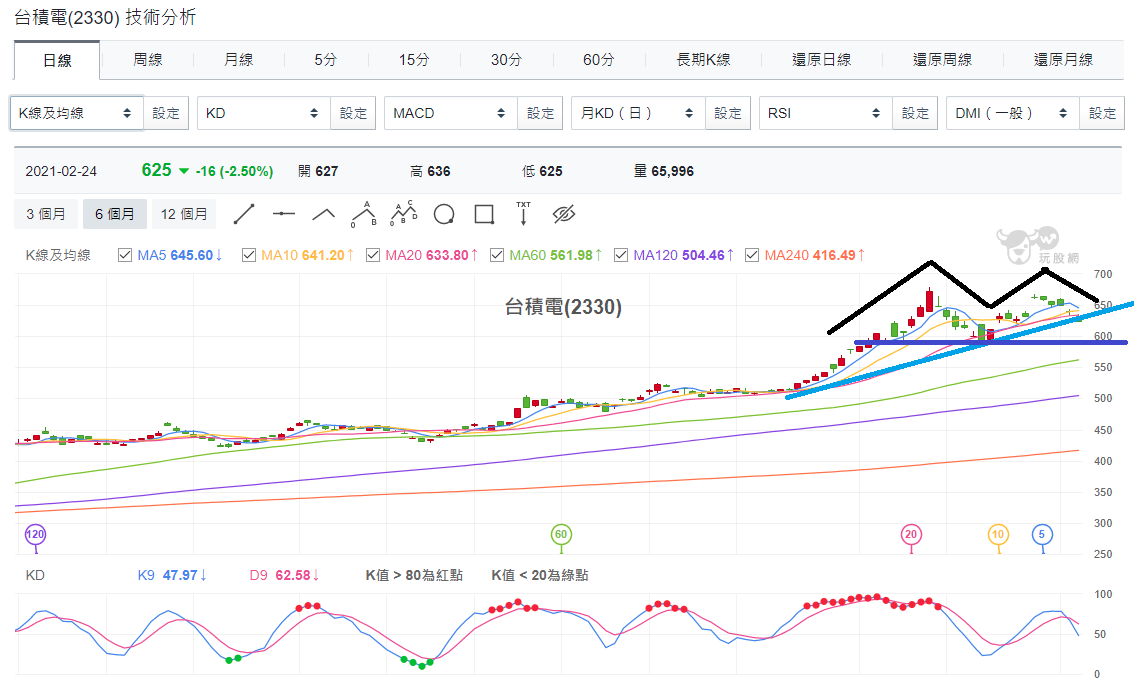Select the TXT text annotation tool
1134x683 pixels.
[x=524, y=213]
